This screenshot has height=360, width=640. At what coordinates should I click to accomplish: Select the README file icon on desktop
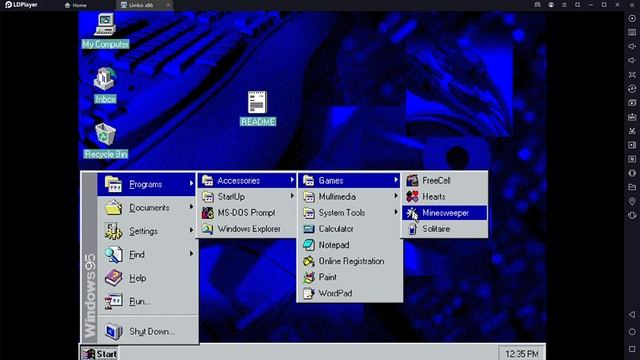[x=258, y=109]
